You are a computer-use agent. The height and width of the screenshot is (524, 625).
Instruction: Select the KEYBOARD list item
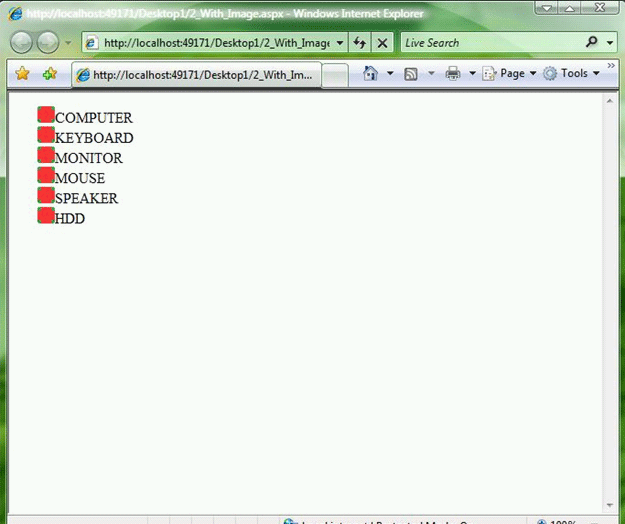tap(94, 138)
